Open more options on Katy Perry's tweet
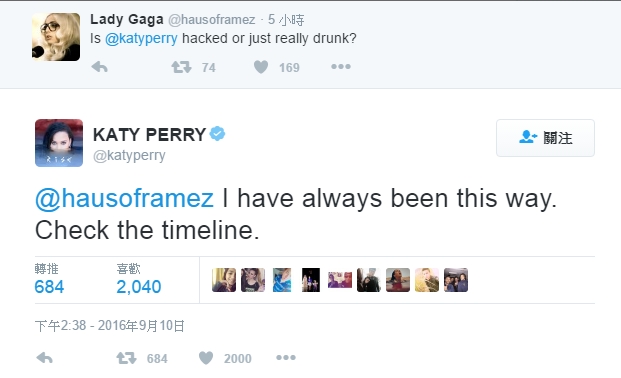This screenshot has height=378, width=621. coord(286,358)
